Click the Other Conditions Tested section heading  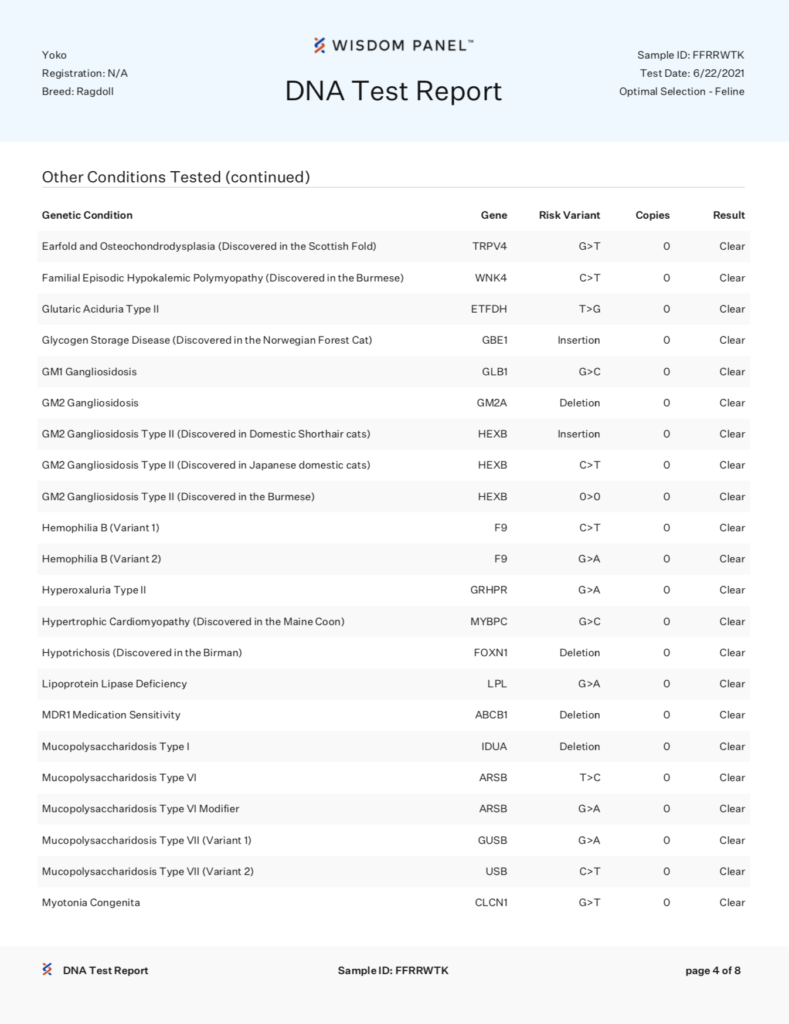(x=176, y=177)
